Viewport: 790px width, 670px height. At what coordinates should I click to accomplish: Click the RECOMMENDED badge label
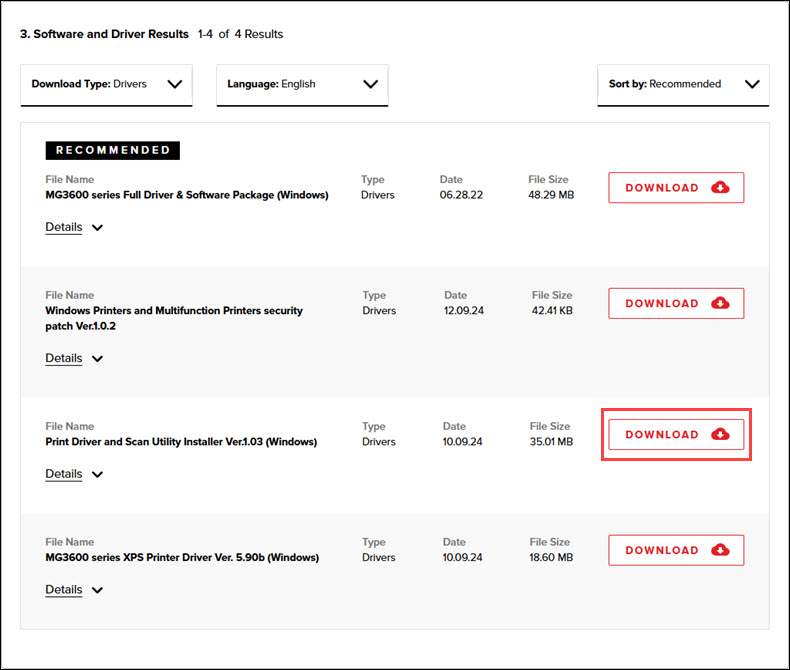[x=113, y=150]
